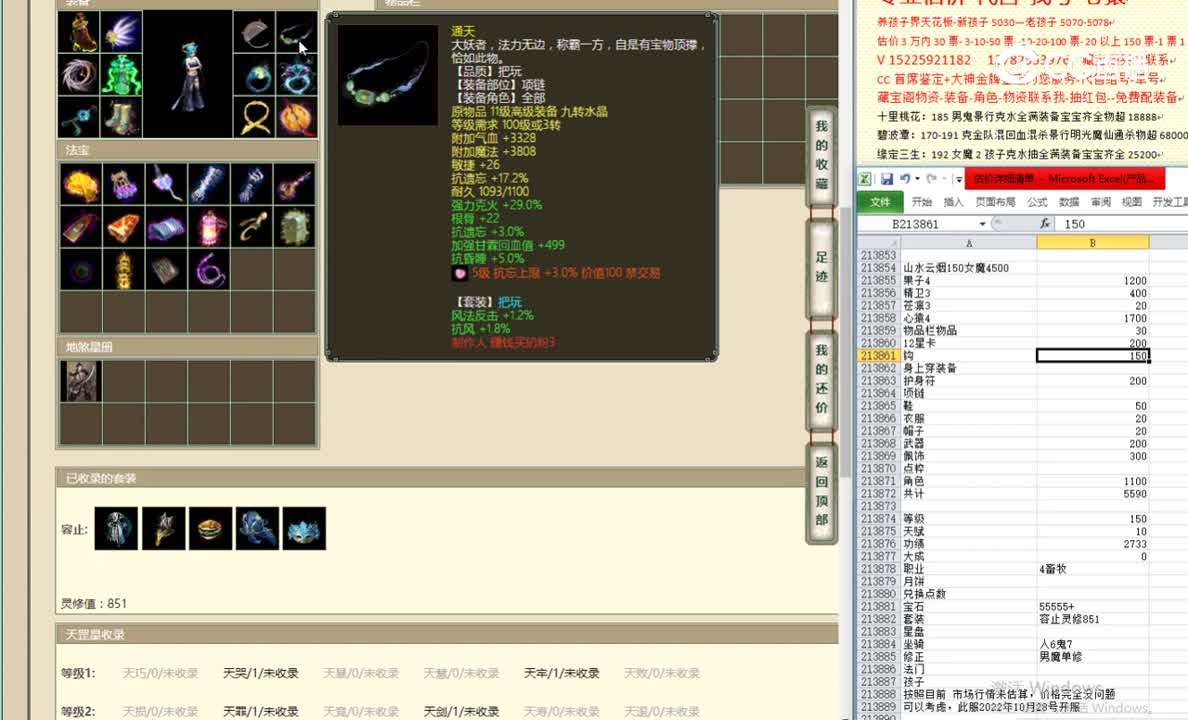Select the white feather fan weapon icon

(121, 32)
